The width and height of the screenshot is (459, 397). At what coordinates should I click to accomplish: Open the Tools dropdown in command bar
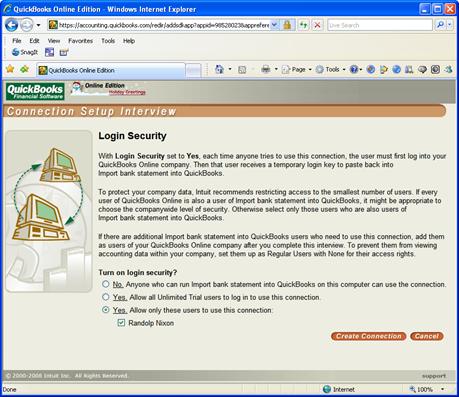click(330, 69)
